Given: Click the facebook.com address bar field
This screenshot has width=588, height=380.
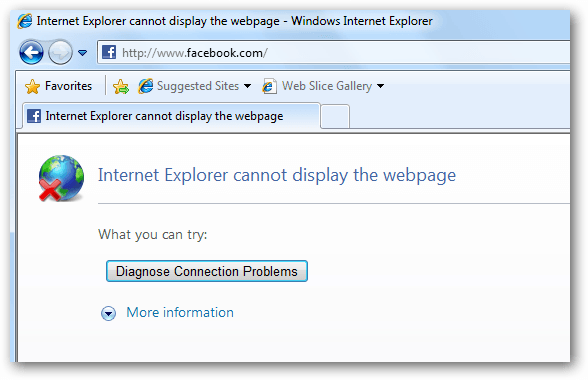Looking at the screenshot, I should pos(333,53).
